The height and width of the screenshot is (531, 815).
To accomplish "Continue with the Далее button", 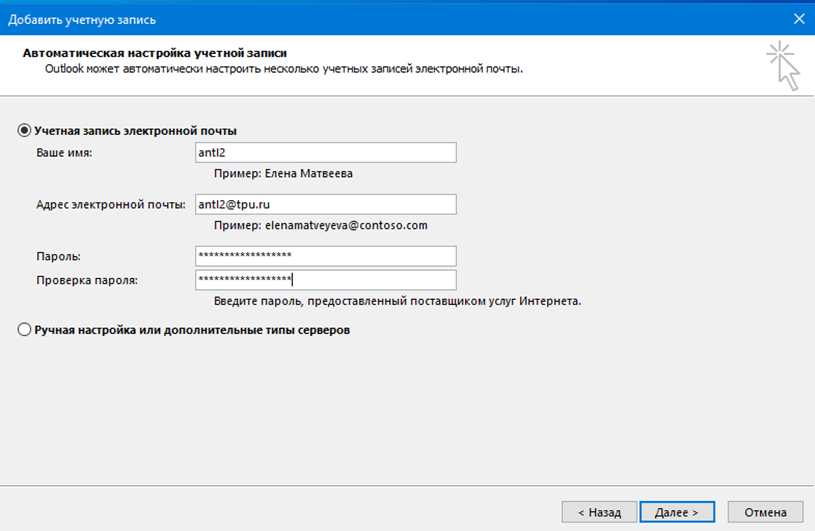I will [x=677, y=512].
